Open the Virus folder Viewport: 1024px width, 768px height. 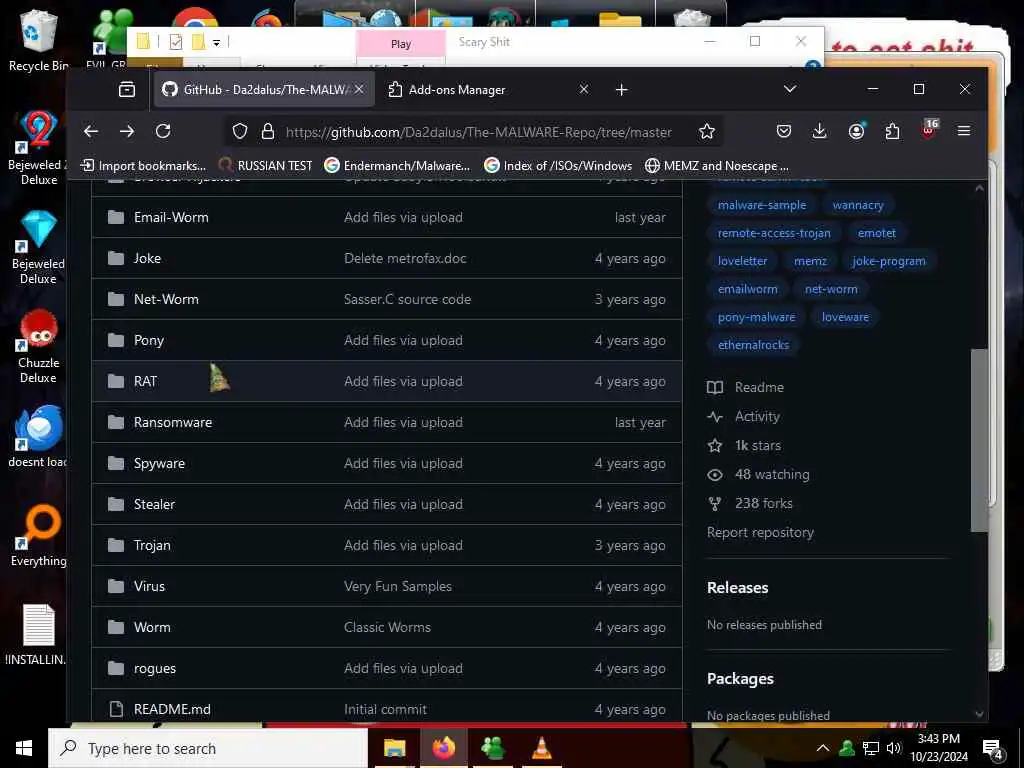149,586
